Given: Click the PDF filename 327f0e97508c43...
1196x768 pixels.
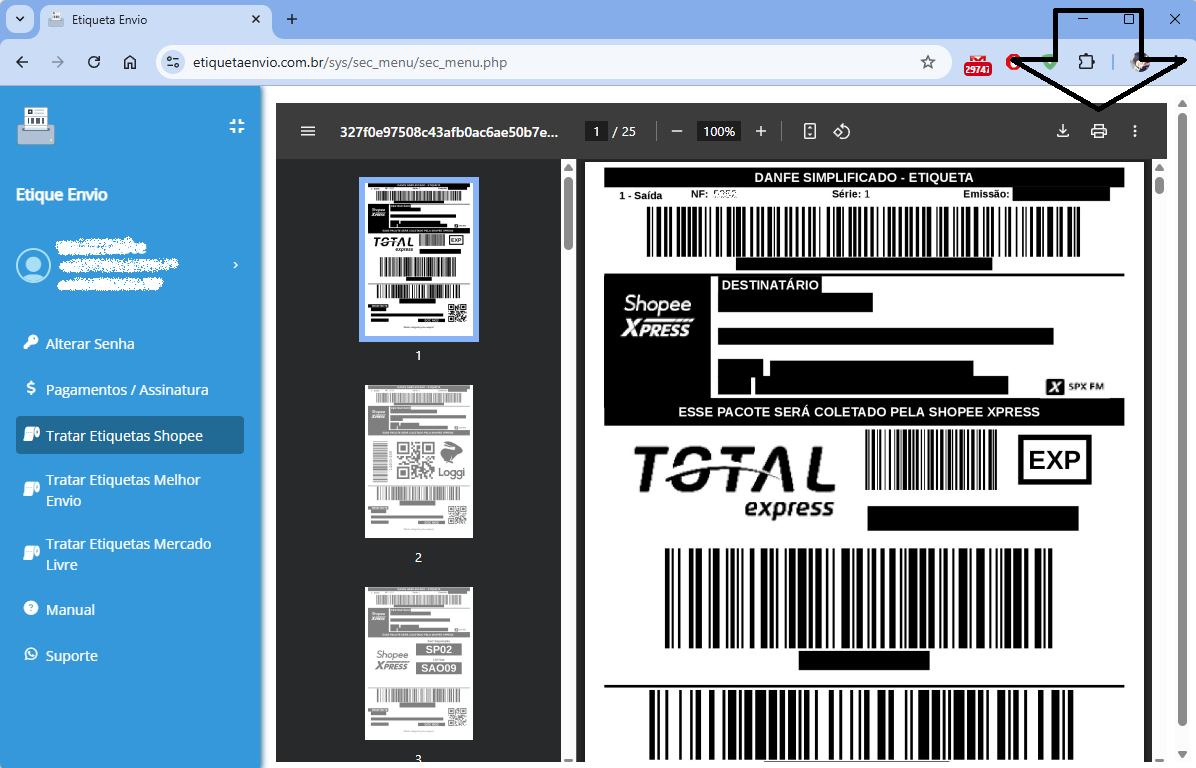Looking at the screenshot, I should click(448, 131).
